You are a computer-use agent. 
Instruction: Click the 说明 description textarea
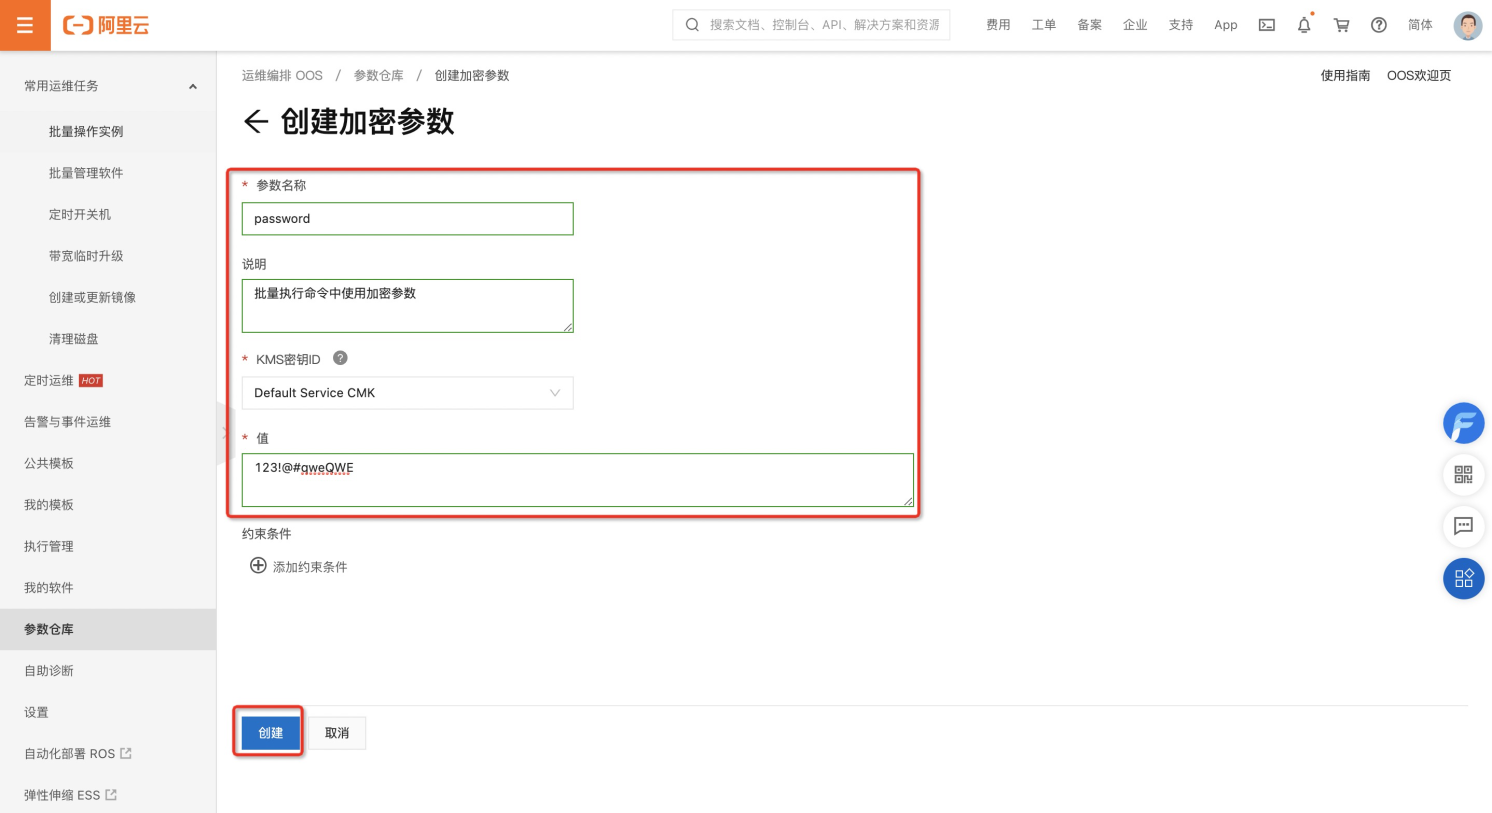pyautogui.click(x=407, y=306)
